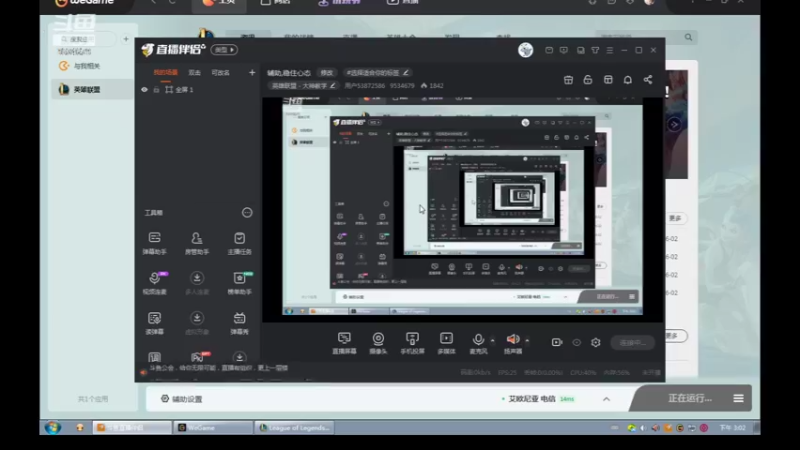Viewport: 800px width, 450px height.
Task: Click WeGame add plus button beside search
Action: click(x=126, y=39)
